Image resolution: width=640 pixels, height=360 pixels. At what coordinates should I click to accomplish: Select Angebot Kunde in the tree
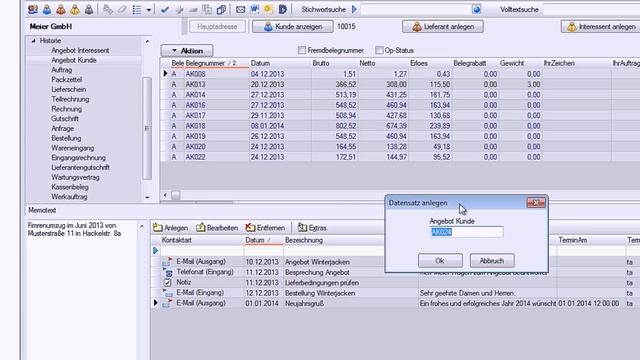pos(74,60)
